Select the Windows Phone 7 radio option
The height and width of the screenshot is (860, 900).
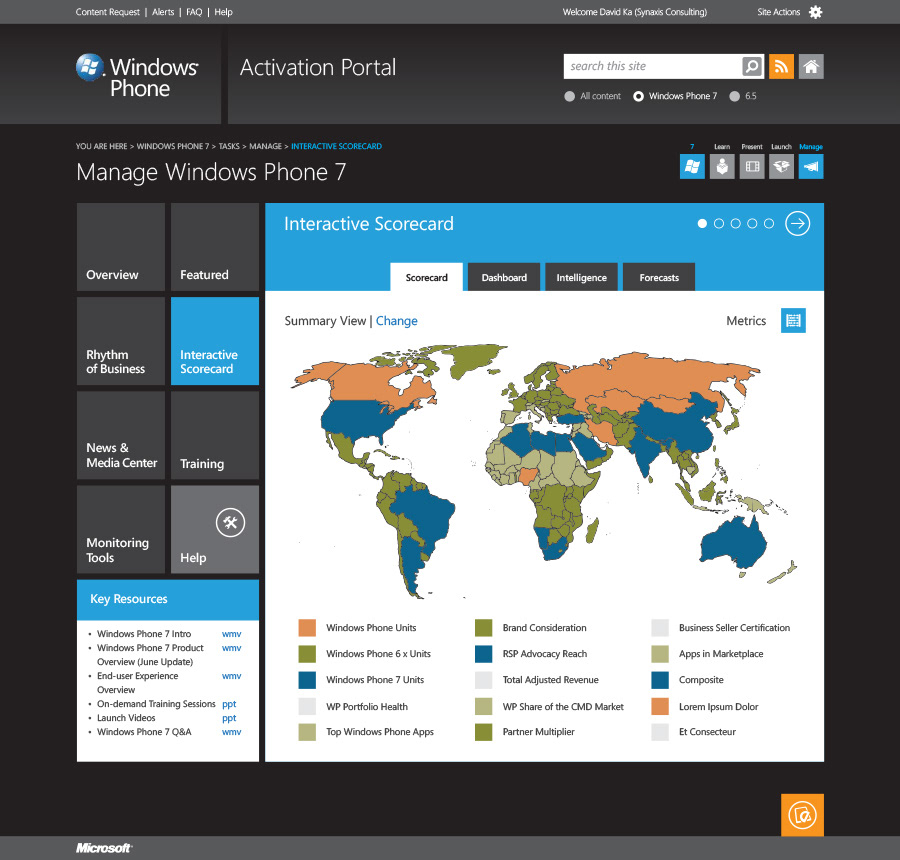[638, 96]
